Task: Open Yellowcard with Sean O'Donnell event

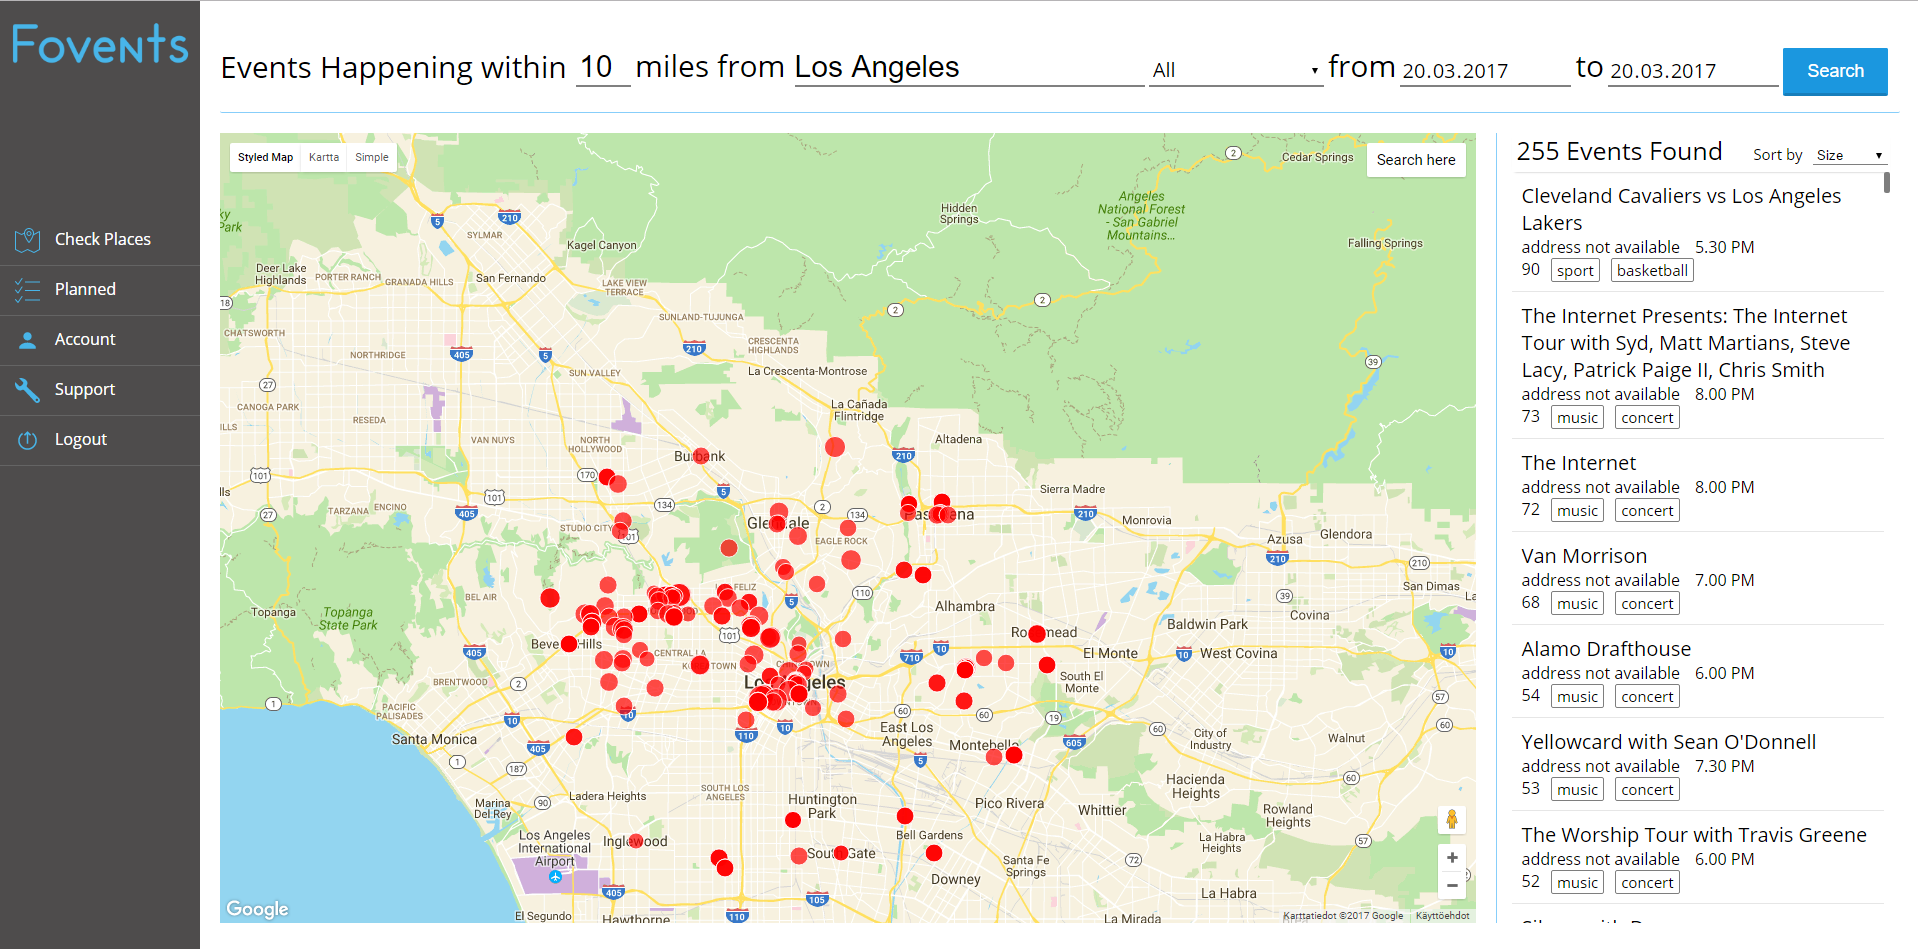Action: (x=1669, y=742)
